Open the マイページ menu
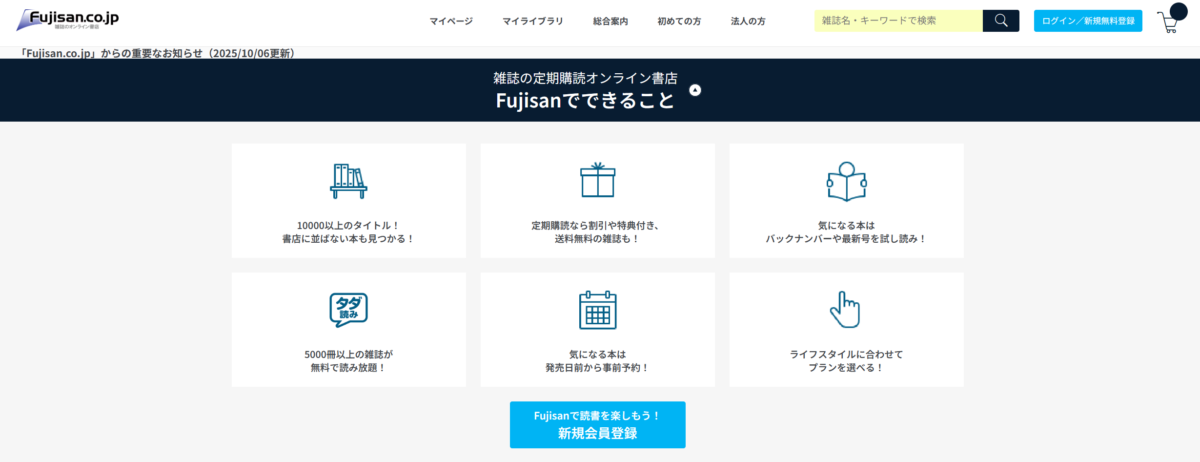 point(451,21)
